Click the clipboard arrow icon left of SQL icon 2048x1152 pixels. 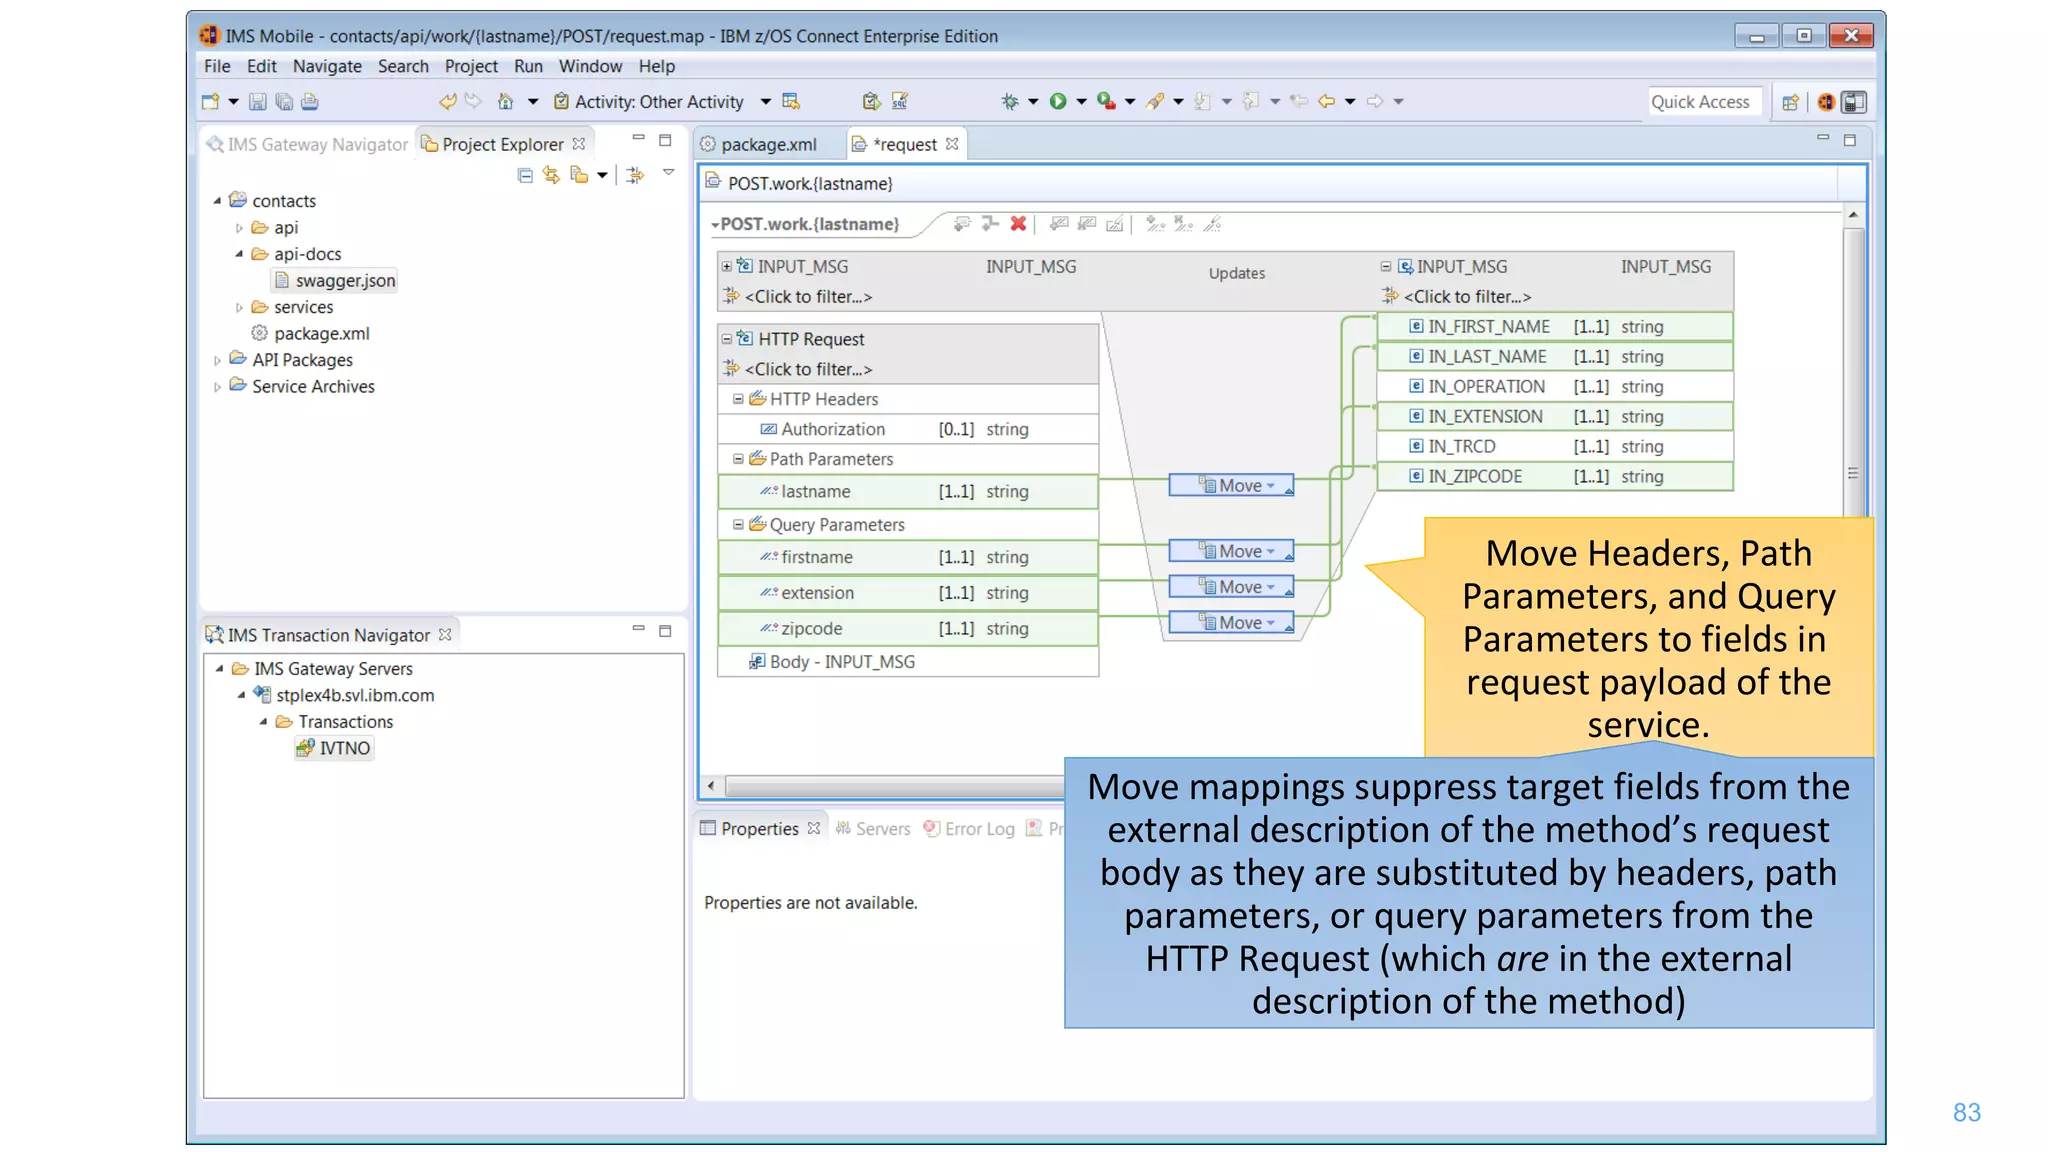(x=871, y=101)
